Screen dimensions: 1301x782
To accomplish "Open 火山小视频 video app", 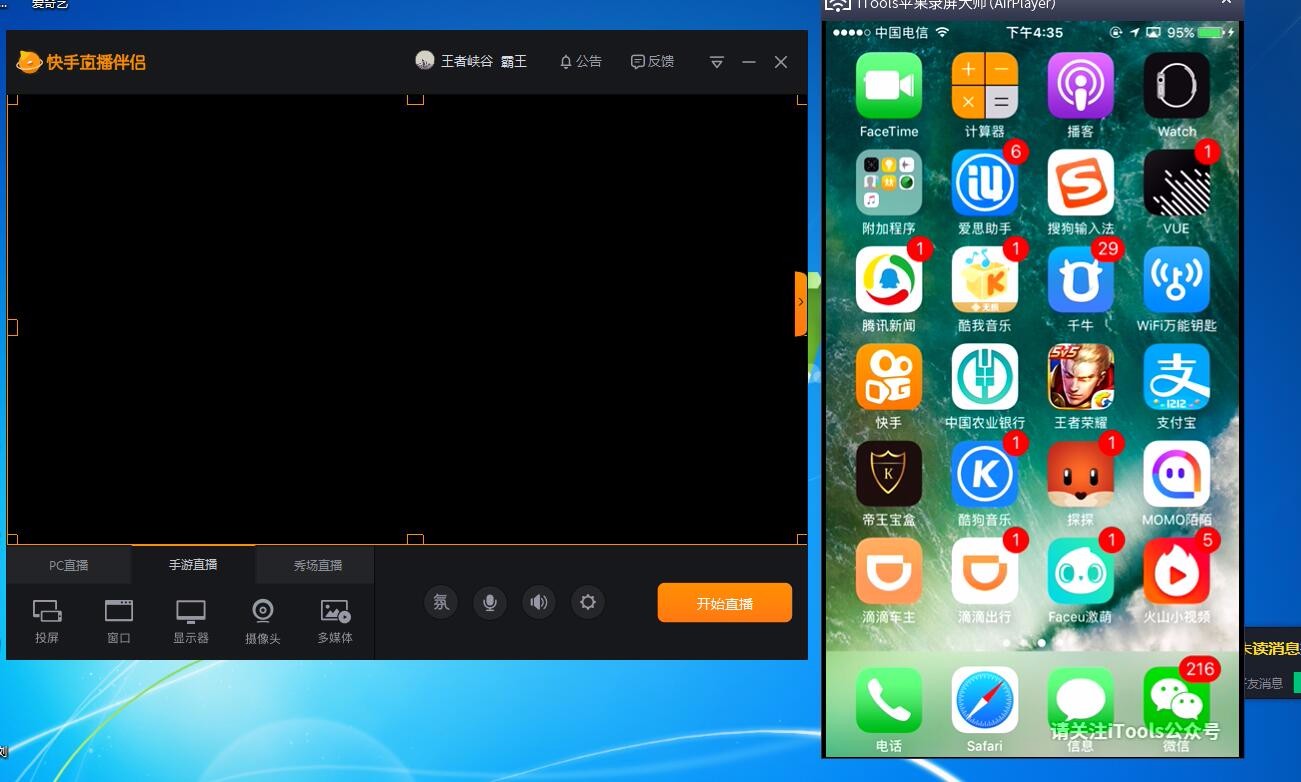I will point(1176,571).
